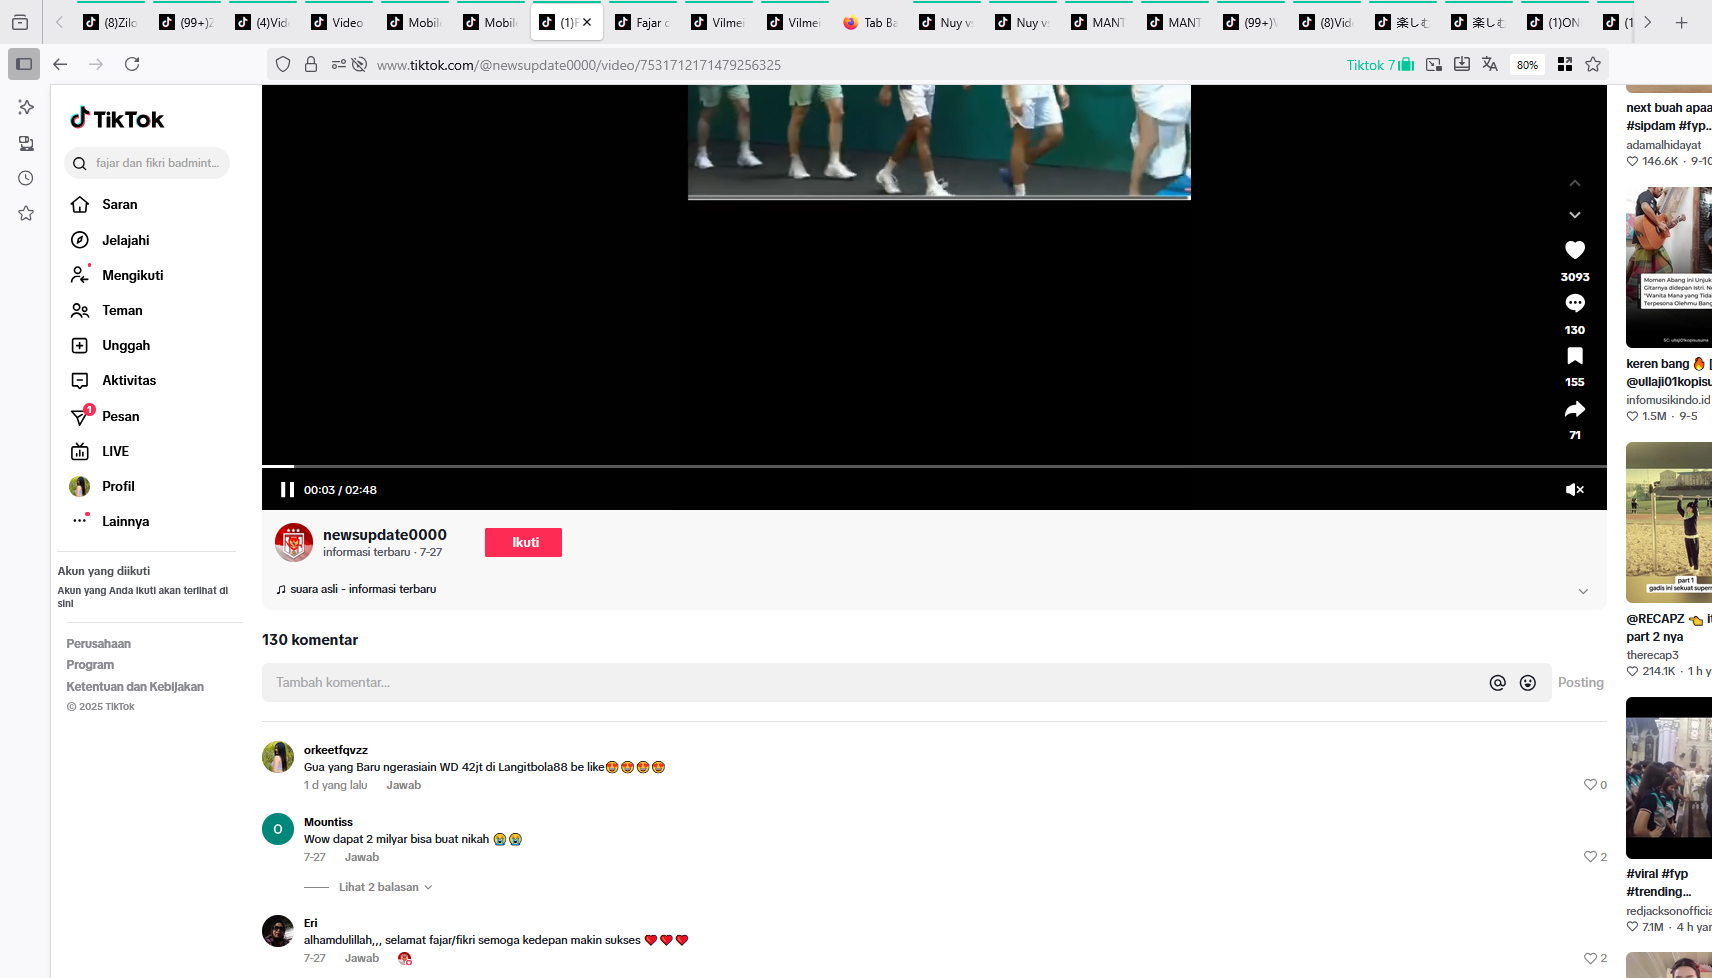1712x978 pixels.
Task: Expand Lihat 2 balasan replies
Action: tap(385, 887)
